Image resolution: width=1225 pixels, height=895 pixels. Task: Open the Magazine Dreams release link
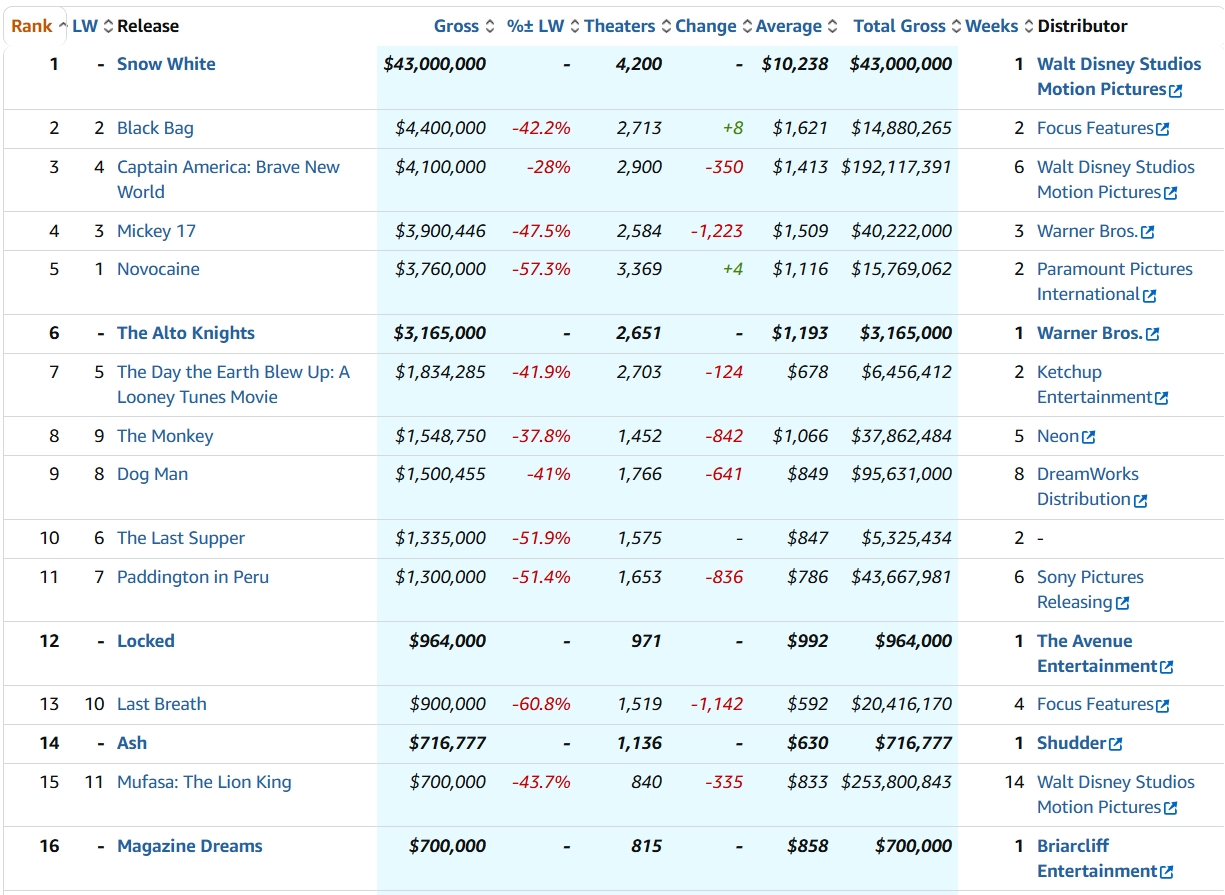[x=190, y=846]
